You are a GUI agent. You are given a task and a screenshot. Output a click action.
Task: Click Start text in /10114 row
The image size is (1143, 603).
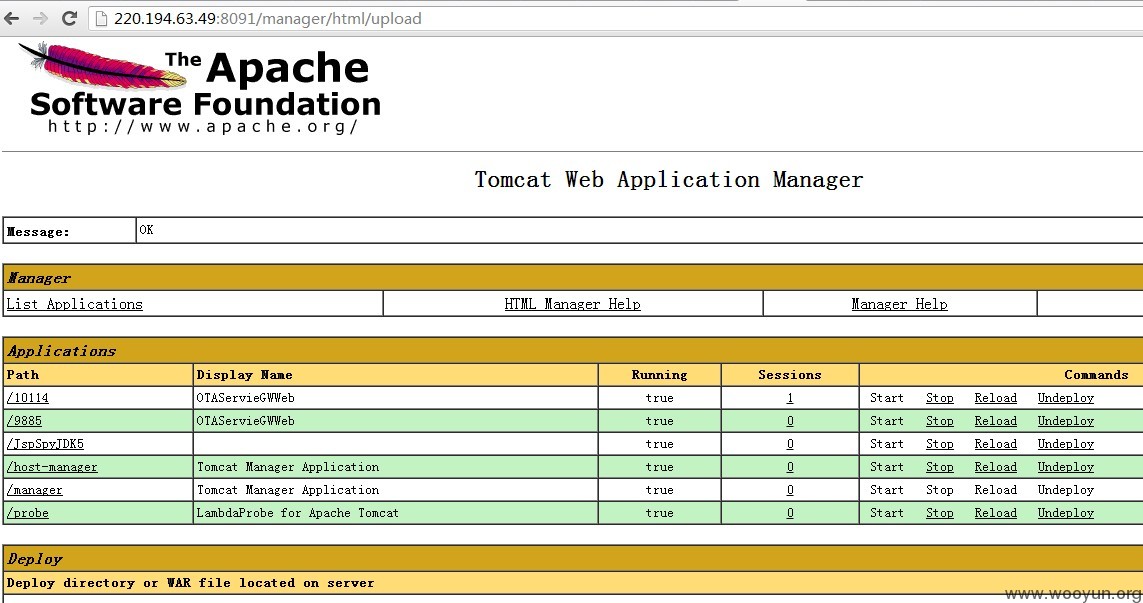886,398
